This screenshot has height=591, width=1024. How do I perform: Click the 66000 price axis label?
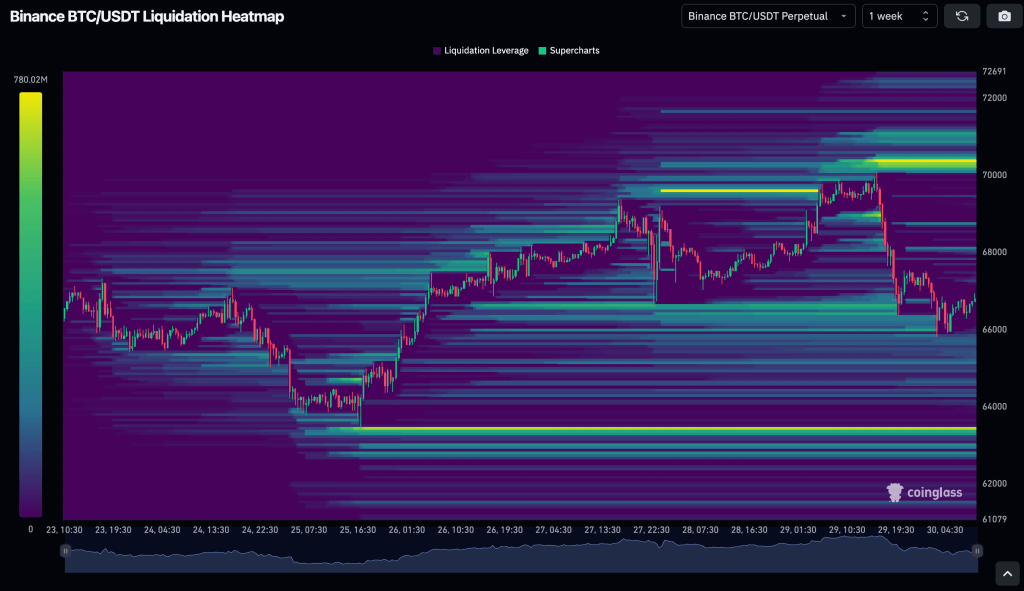pyautogui.click(x=995, y=330)
